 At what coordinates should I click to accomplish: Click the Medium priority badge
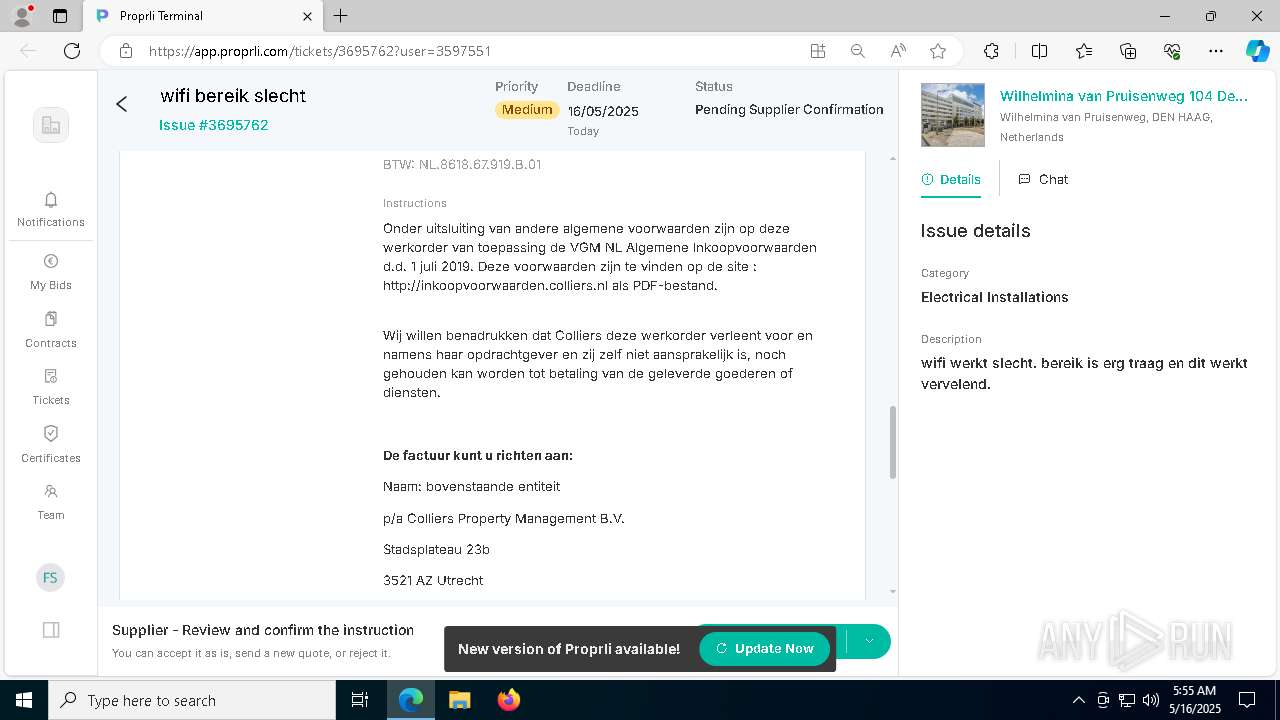click(527, 110)
